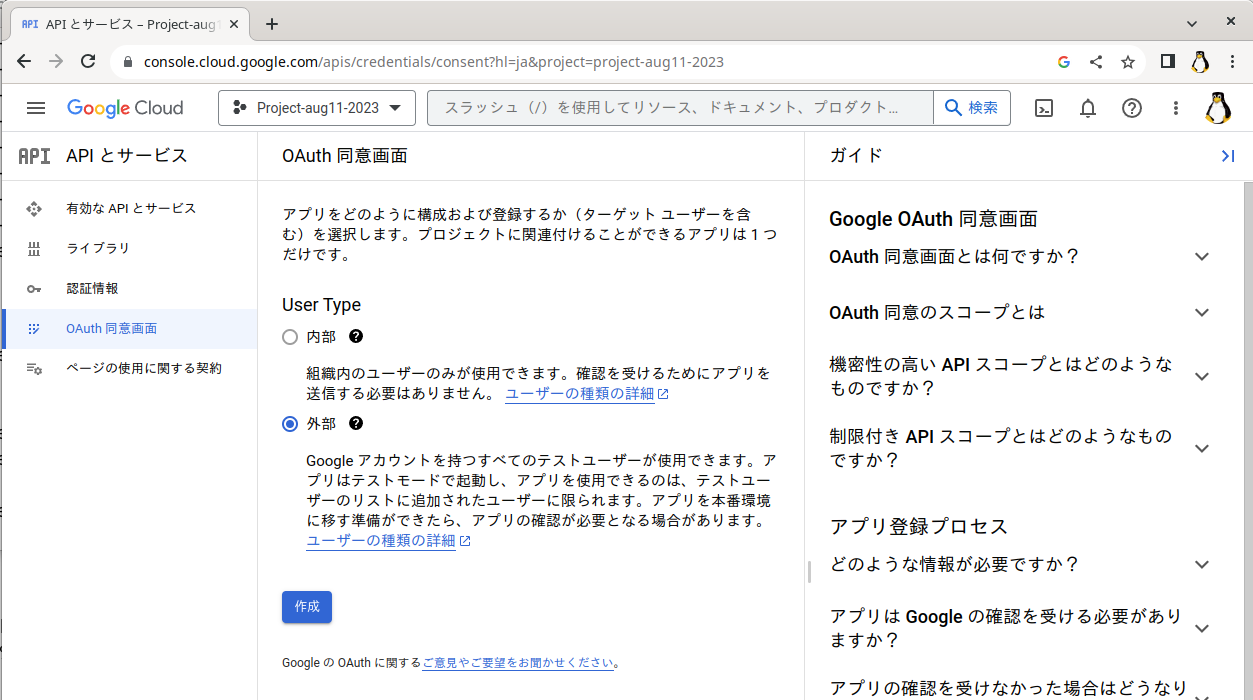Click the 検索 search button

coord(972,108)
